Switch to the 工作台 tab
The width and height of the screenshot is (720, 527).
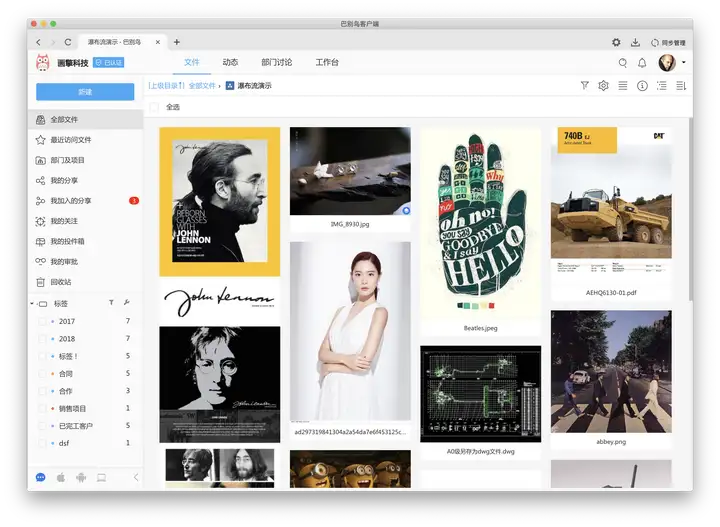(x=327, y=62)
